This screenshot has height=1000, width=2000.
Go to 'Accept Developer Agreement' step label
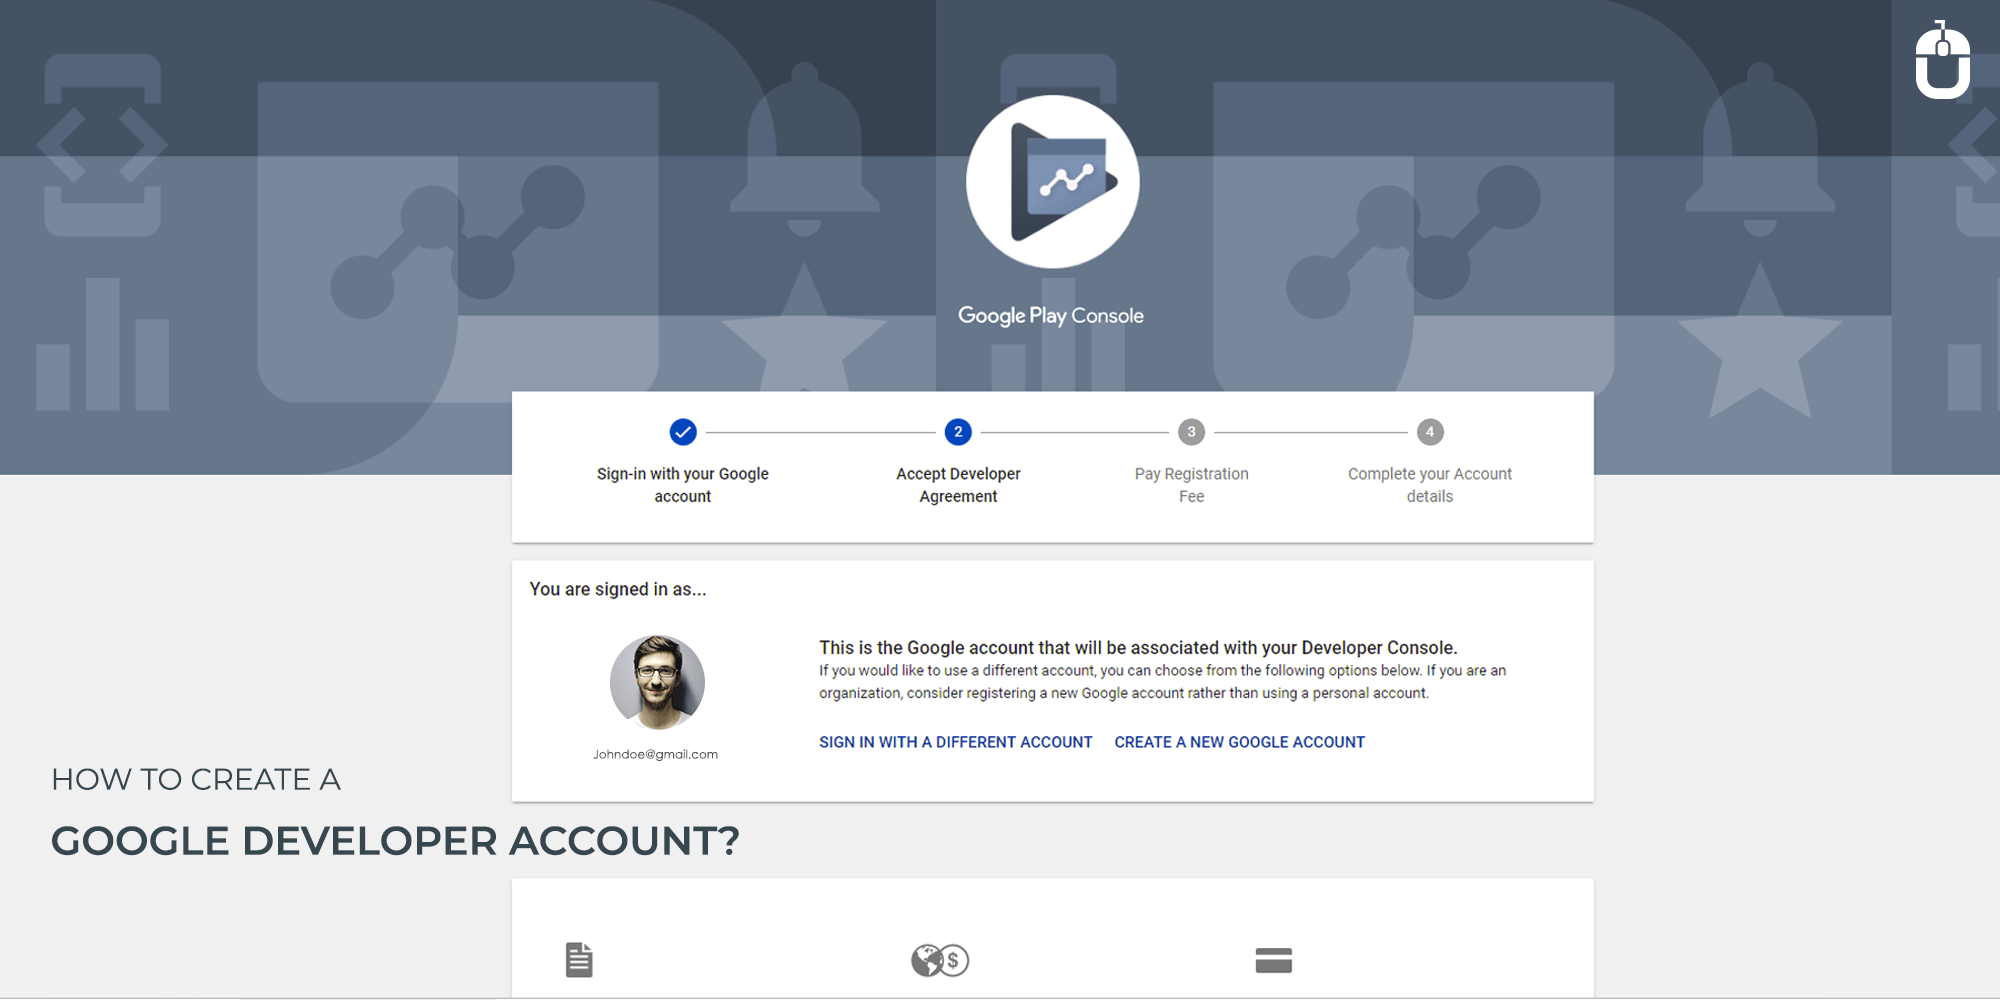click(x=958, y=485)
